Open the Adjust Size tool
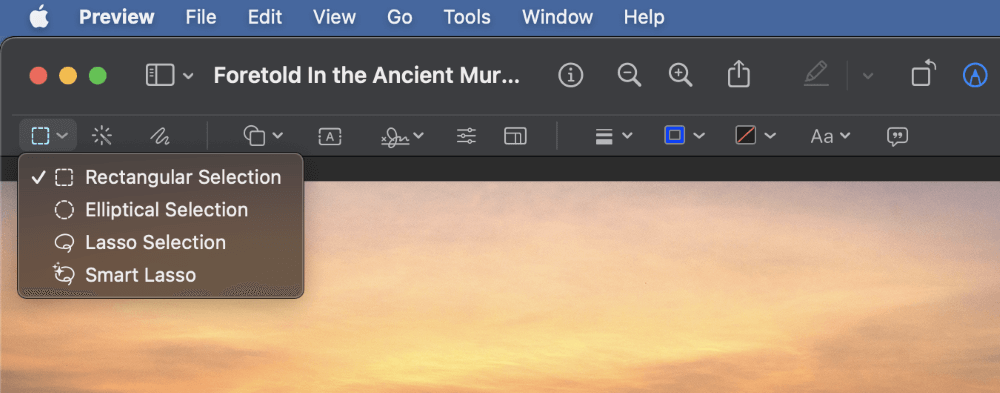 pos(515,136)
